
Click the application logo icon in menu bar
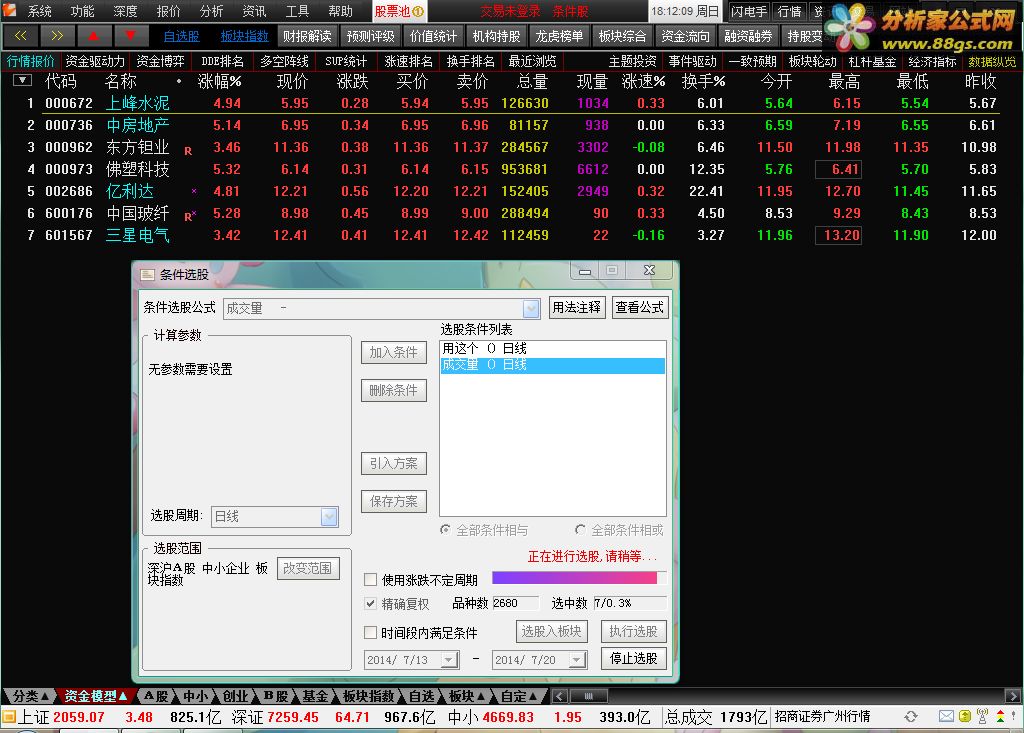tap(9, 10)
